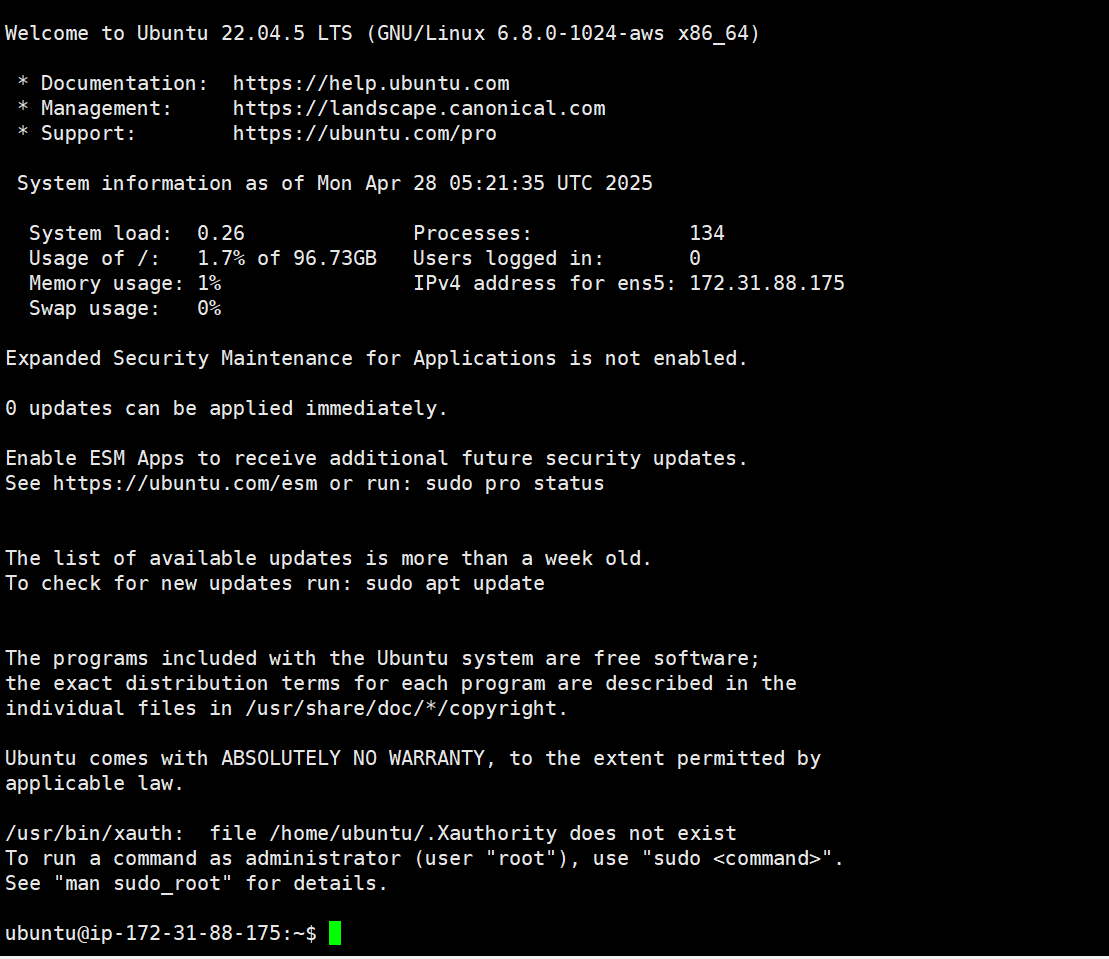Click the "Welcome to Ubuntu 22.04.5 LTS" header
The image size is (1109, 959).
click(179, 34)
